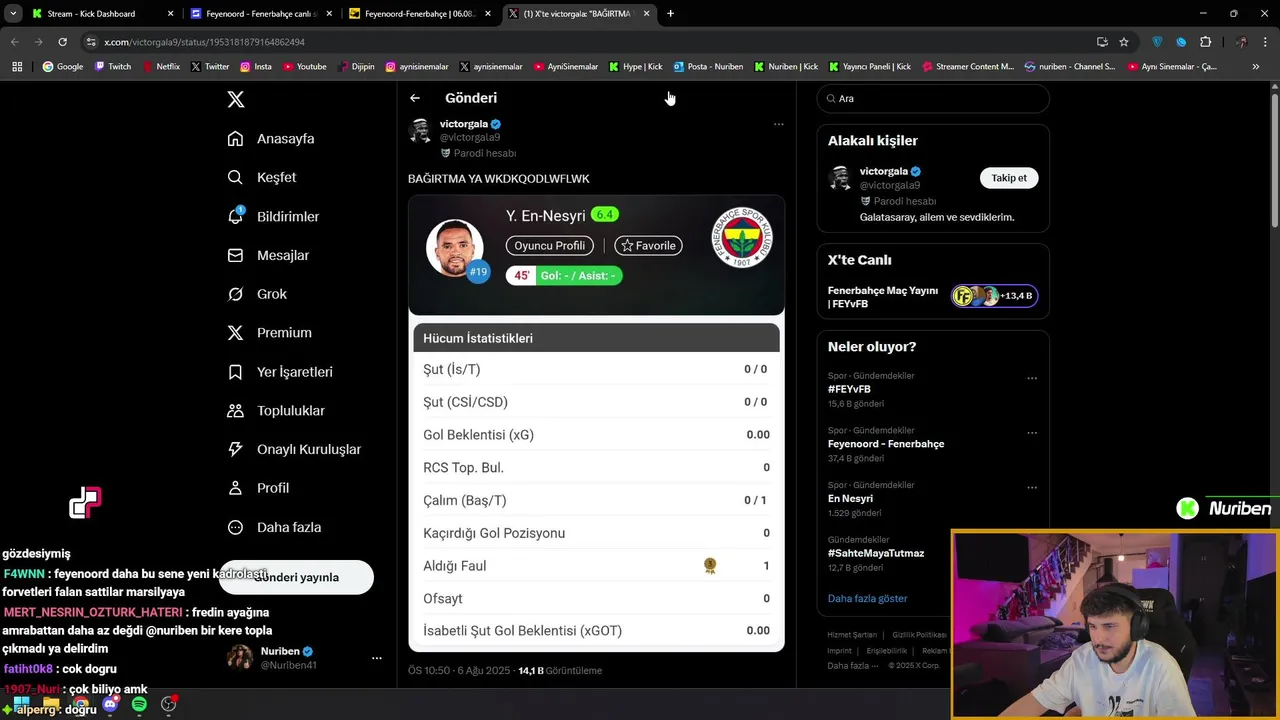
Task: Open the #FEYvFB trend
Action: click(849, 389)
